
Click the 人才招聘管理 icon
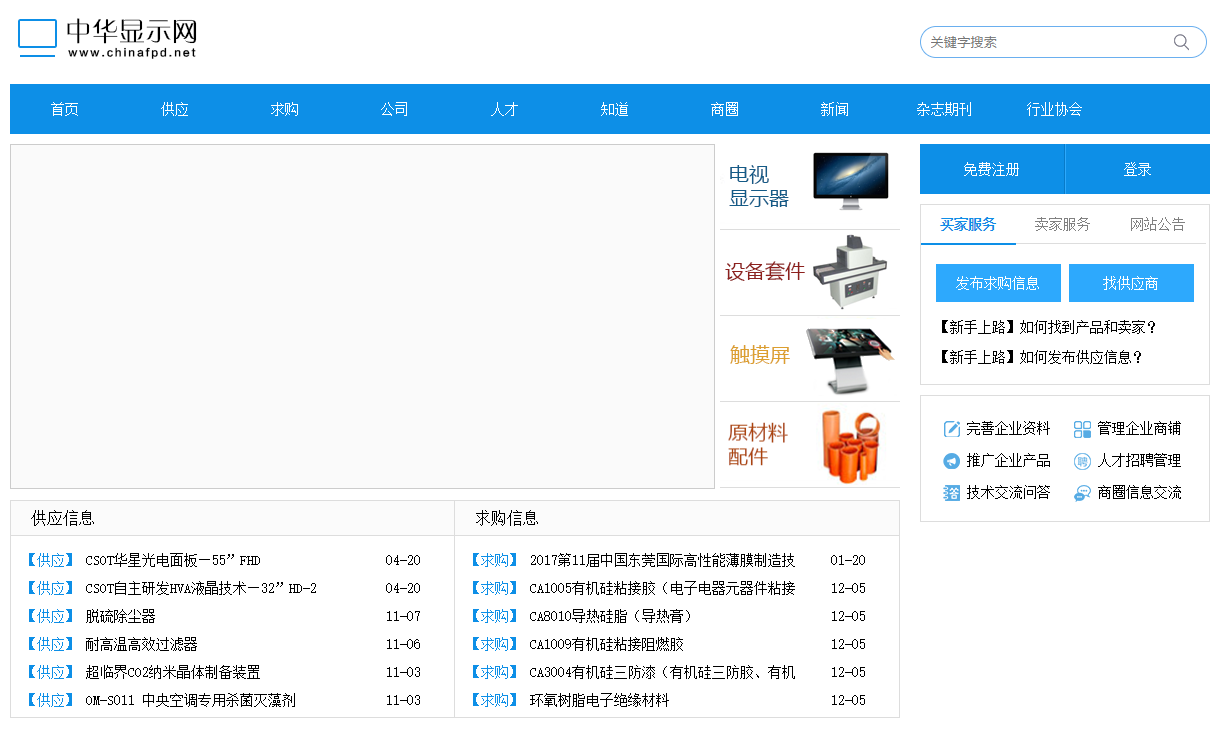click(x=1082, y=461)
